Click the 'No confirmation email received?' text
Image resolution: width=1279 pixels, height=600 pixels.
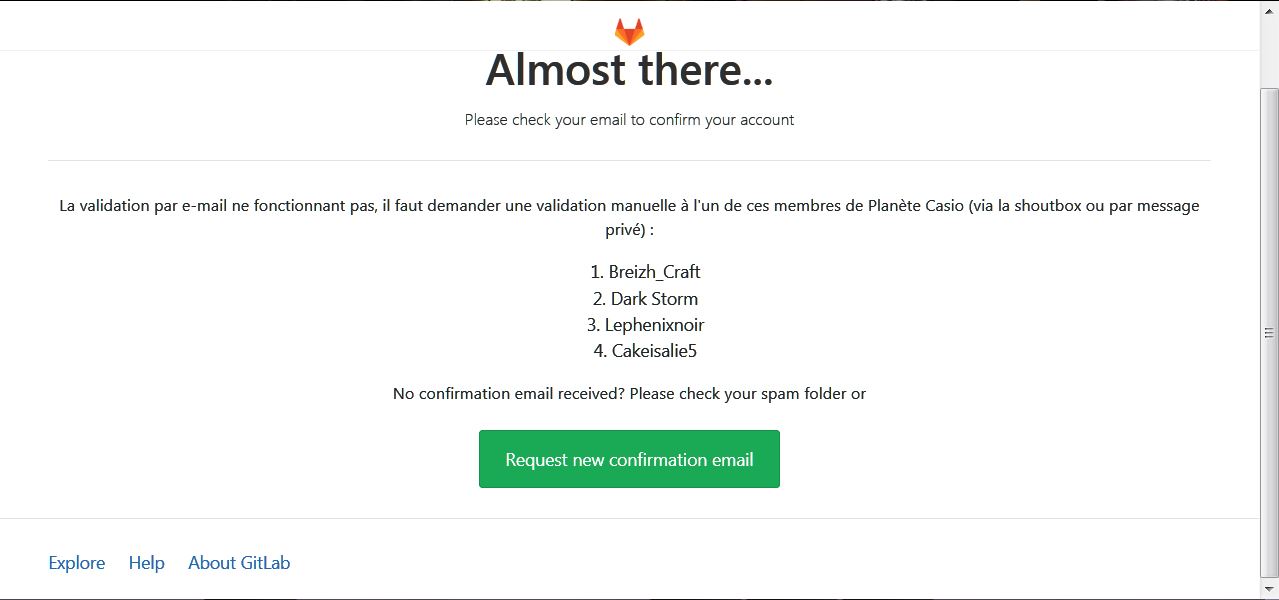(509, 393)
